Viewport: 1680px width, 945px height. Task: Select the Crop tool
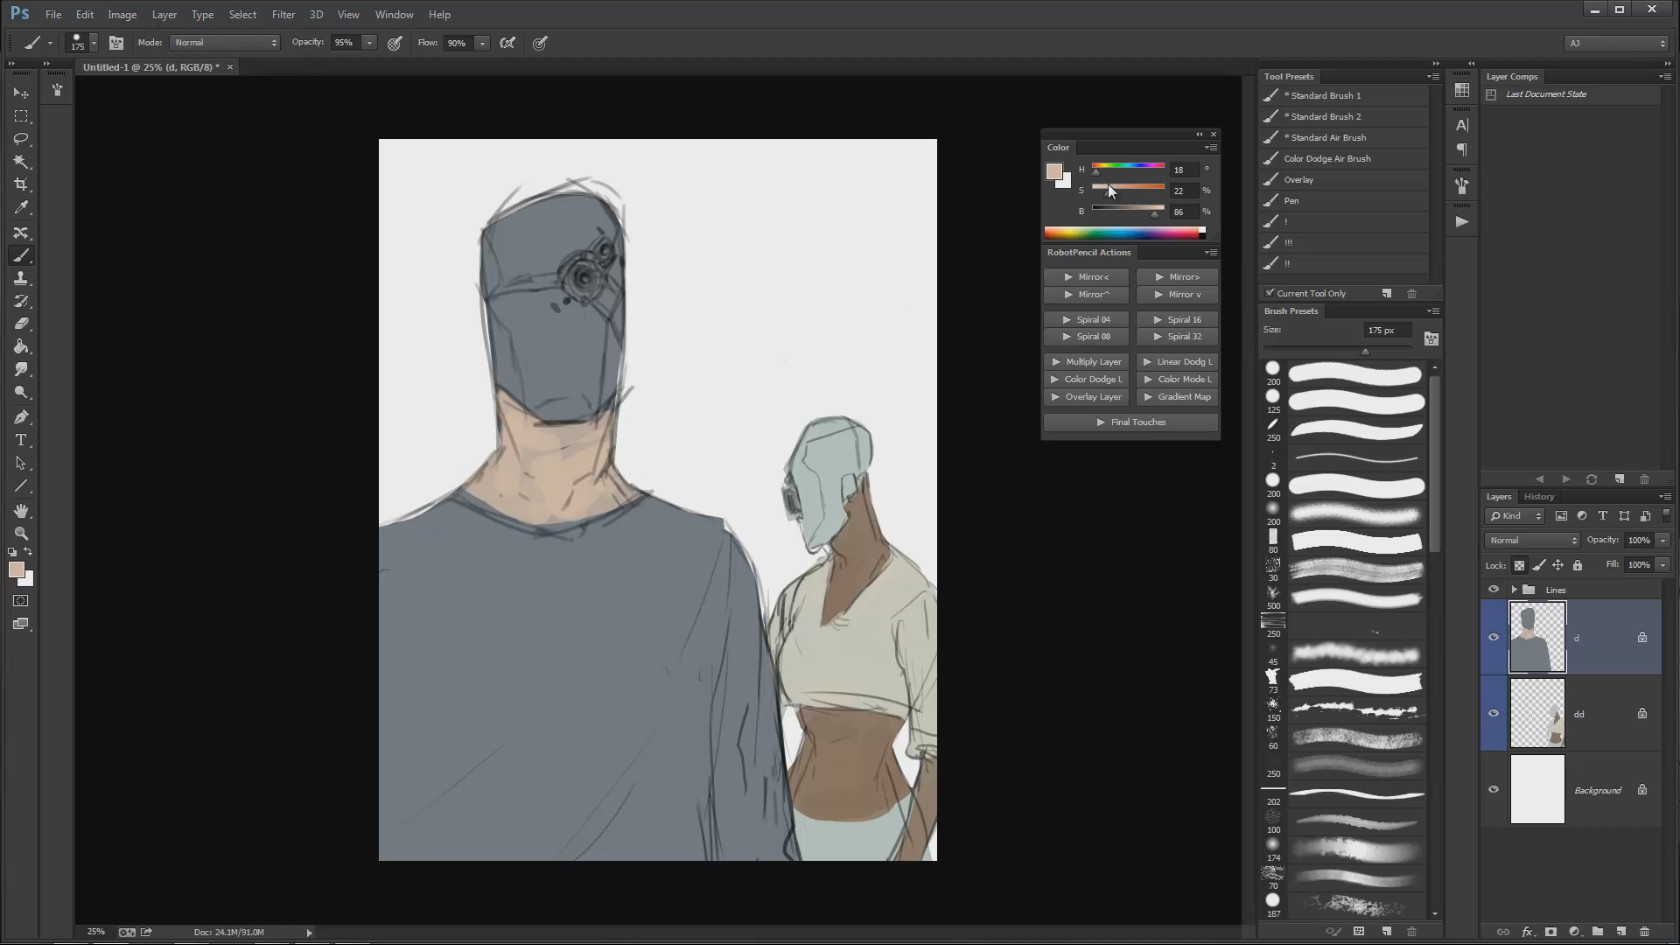(21, 185)
